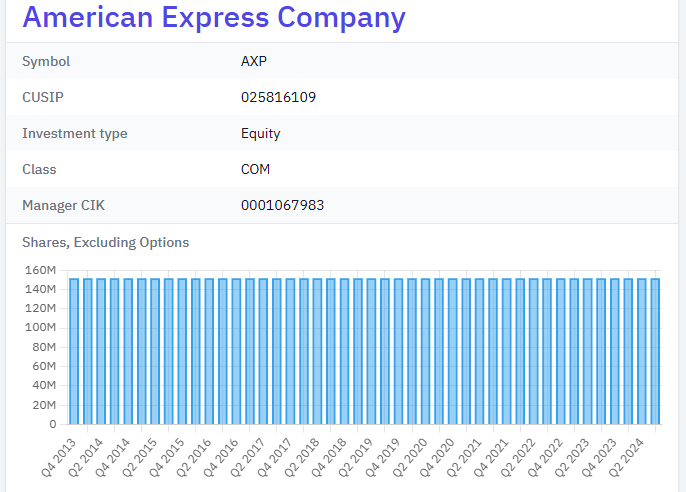
Task: Click the Q4 2013 axis label
Action: 59,457
